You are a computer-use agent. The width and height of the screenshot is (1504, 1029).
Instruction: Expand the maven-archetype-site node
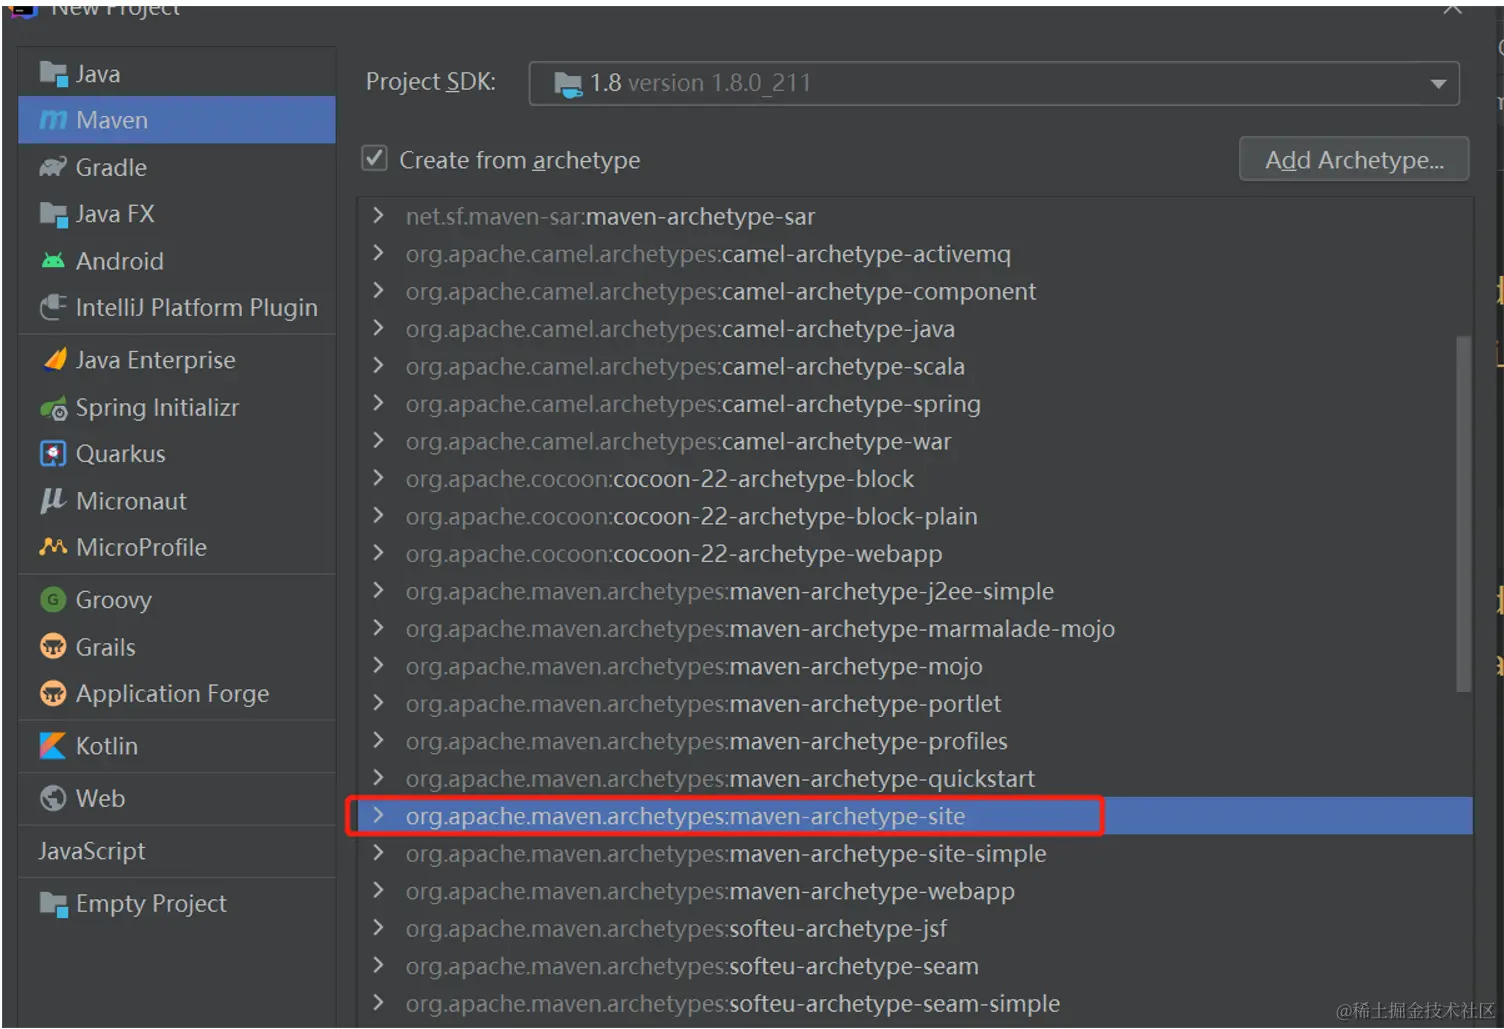click(378, 816)
